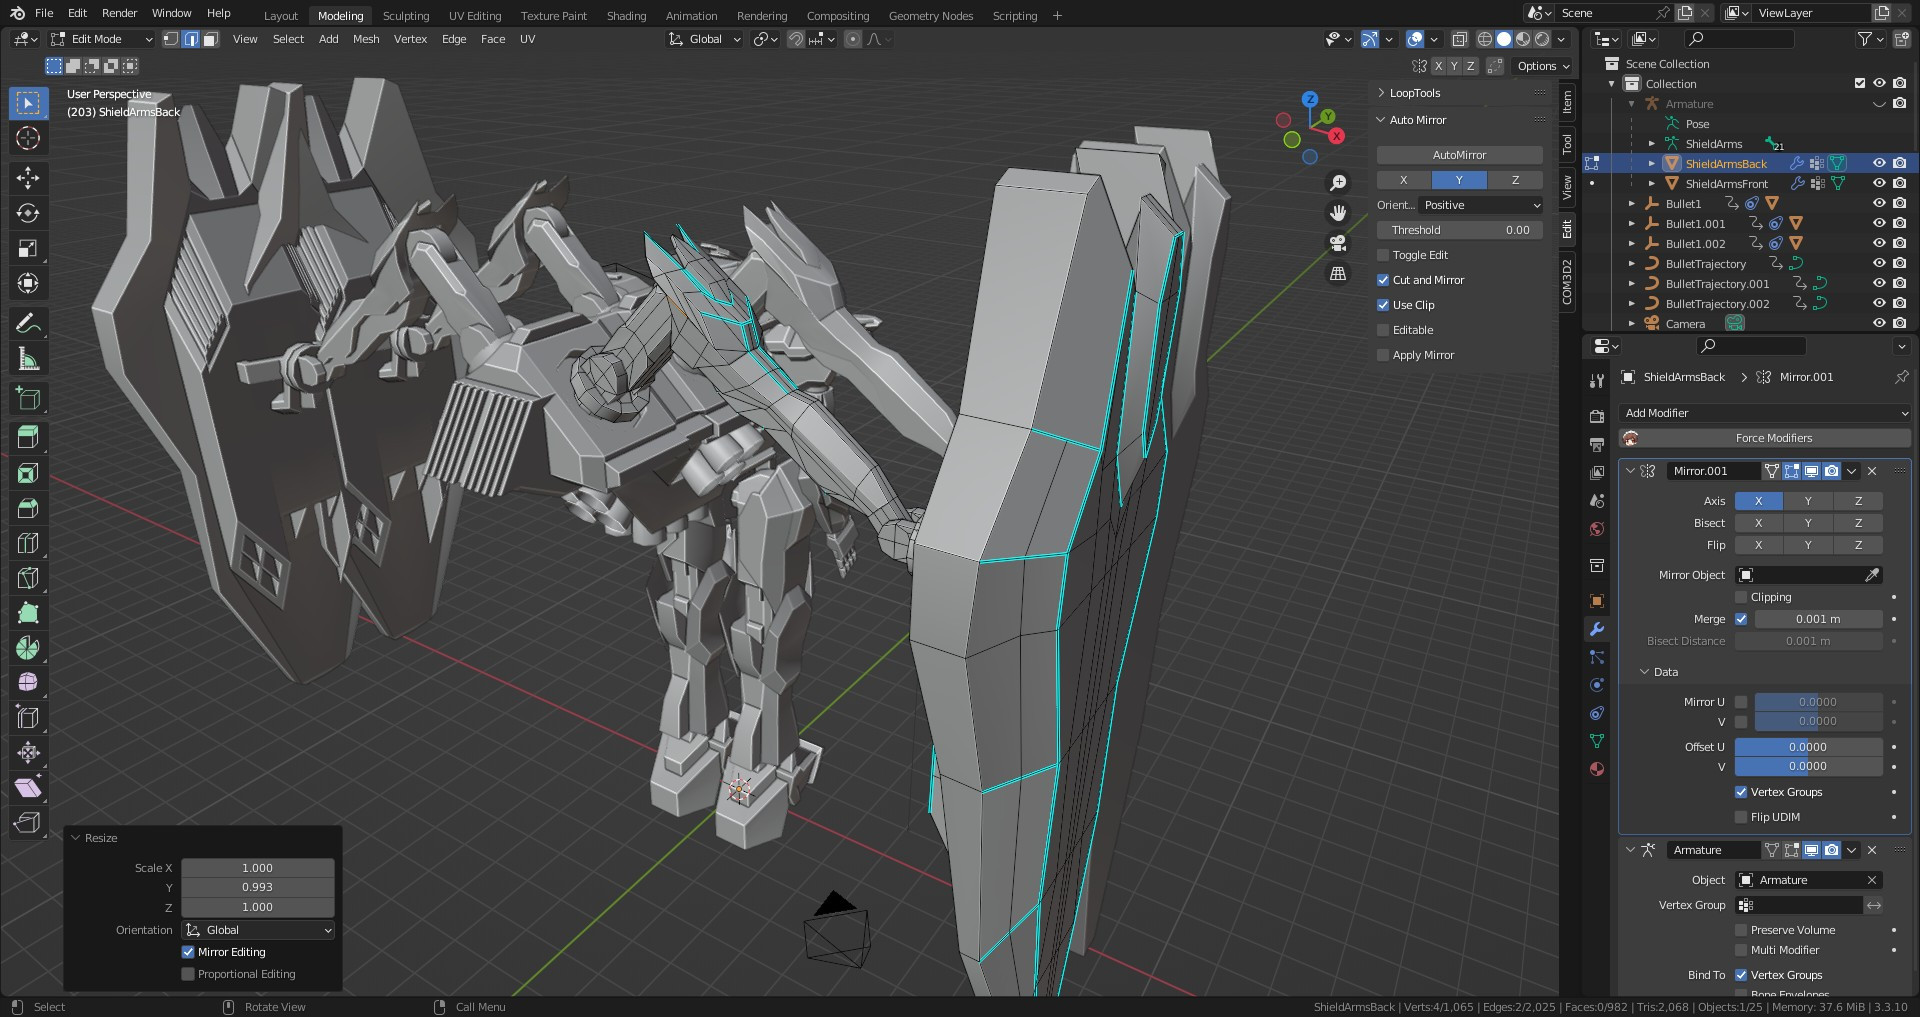Screen dimensions: 1920x1017
Task: Open the Orient Positive dropdown
Action: 1481,205
